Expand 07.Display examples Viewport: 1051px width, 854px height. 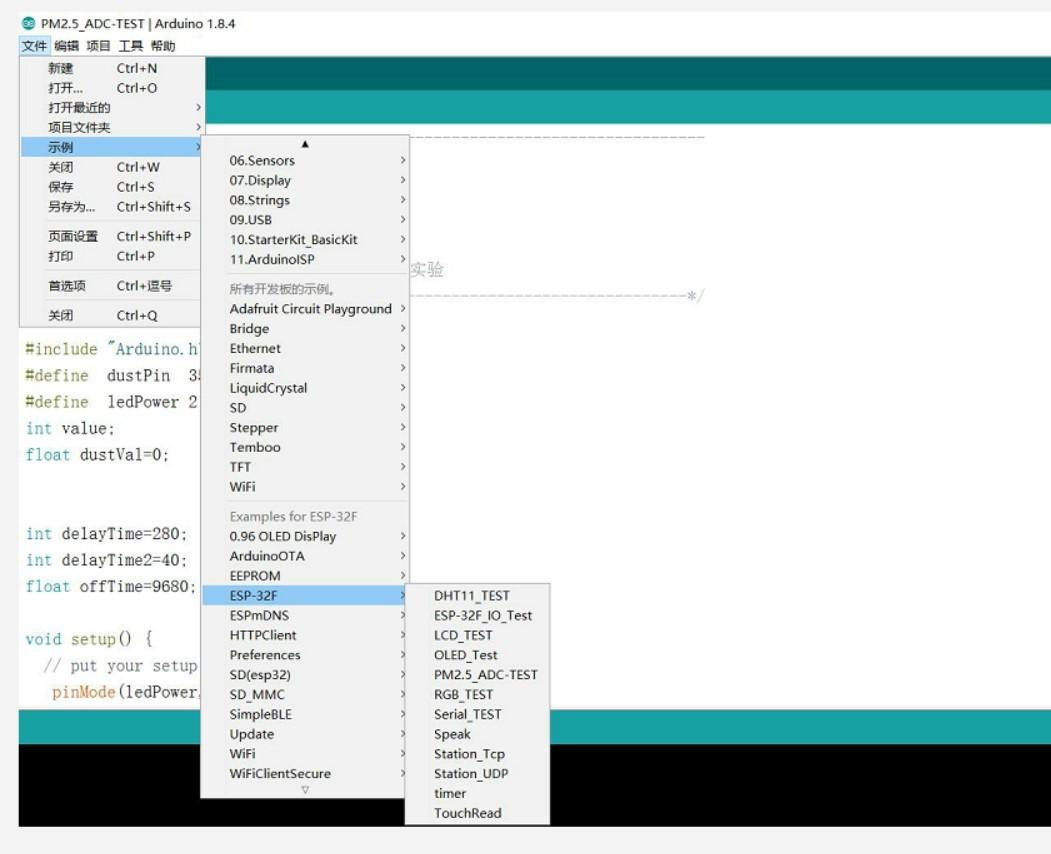coord(305,180)
